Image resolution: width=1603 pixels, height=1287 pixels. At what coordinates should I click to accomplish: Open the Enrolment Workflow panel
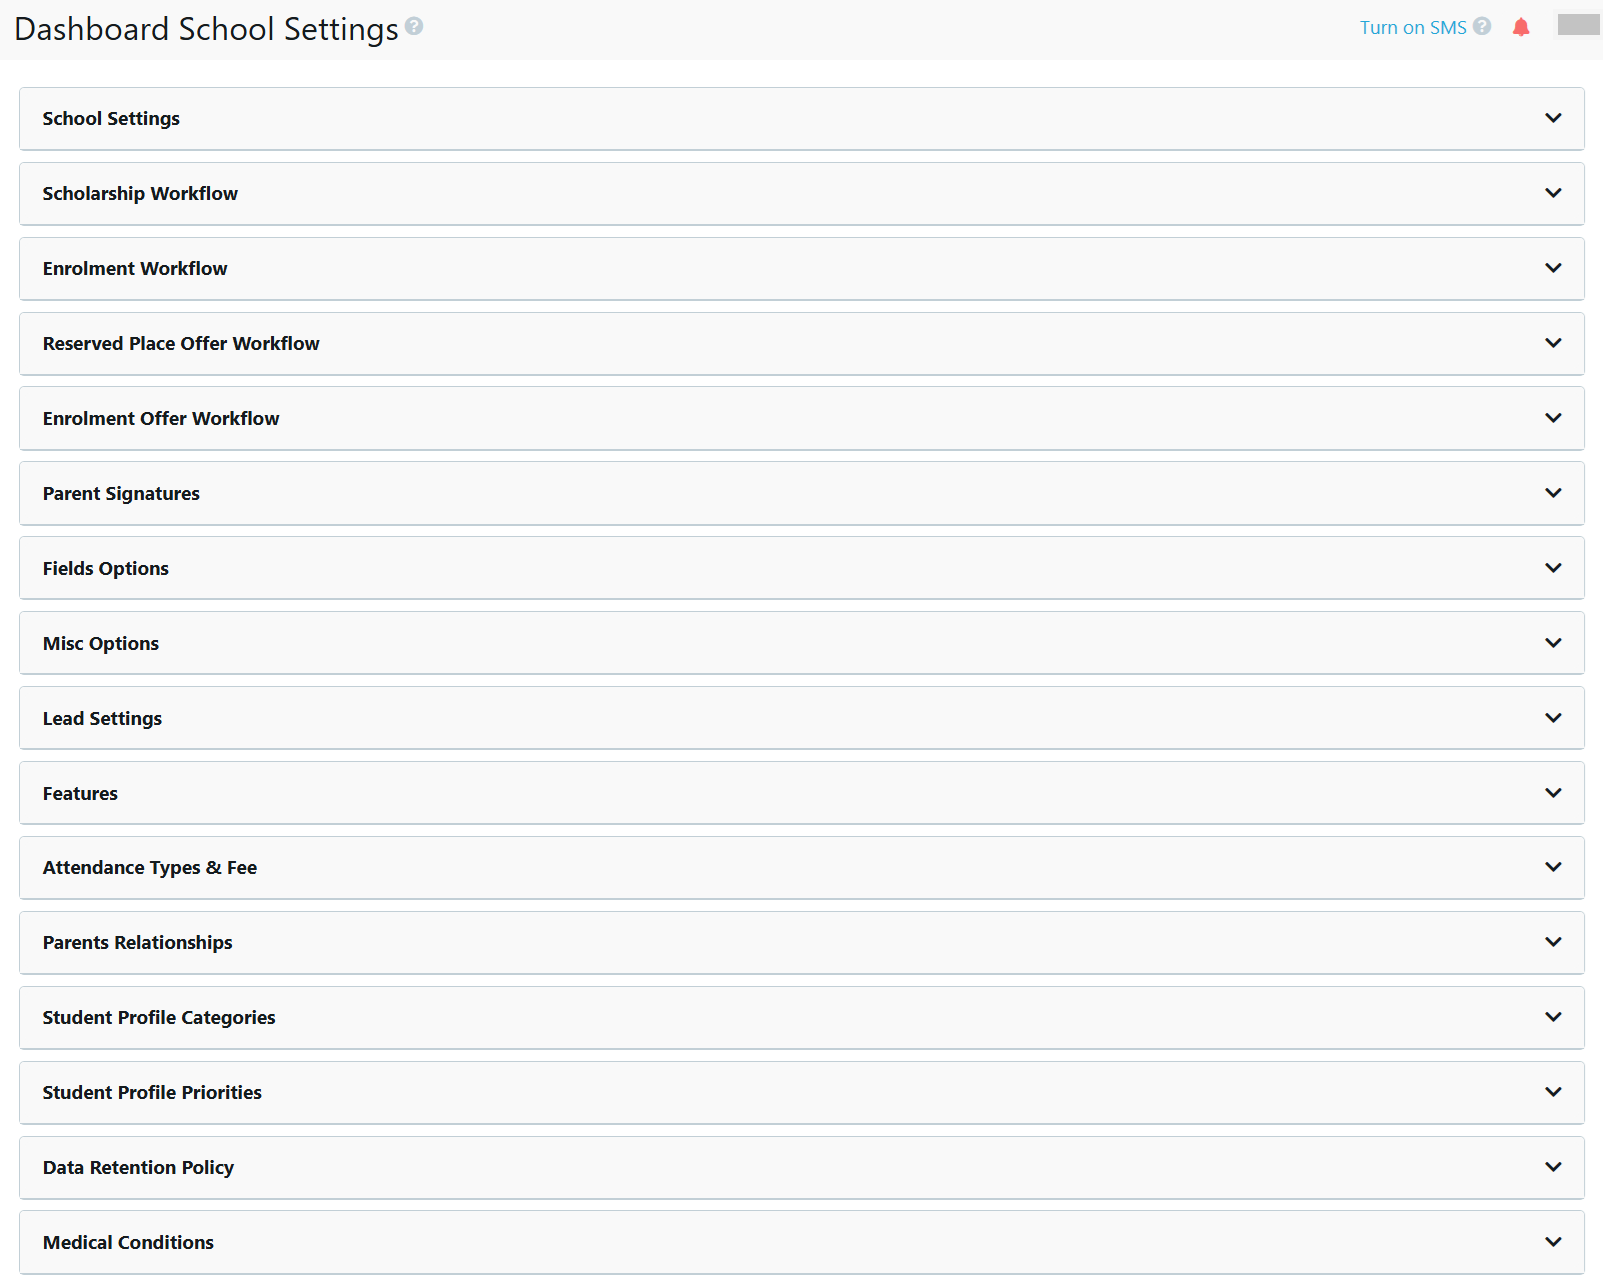coord(1553,268)
